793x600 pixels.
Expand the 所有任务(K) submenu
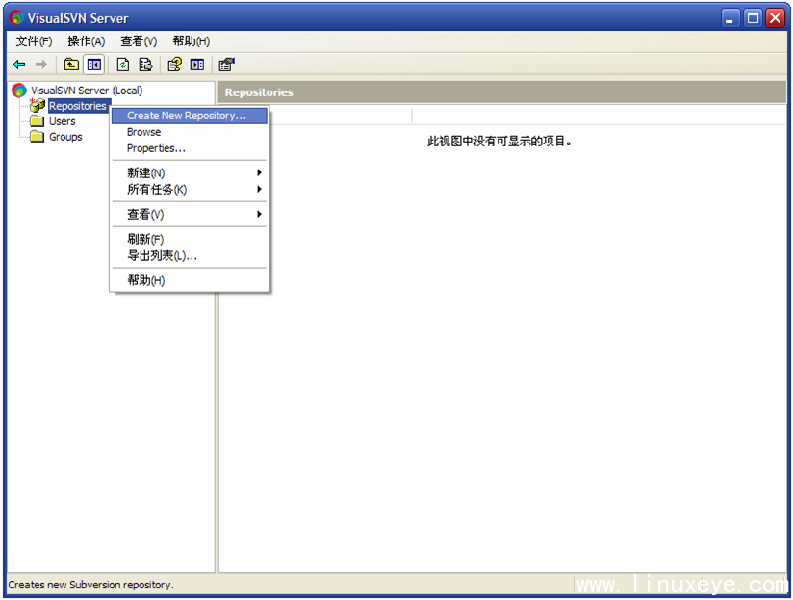[x=190, y=190]
